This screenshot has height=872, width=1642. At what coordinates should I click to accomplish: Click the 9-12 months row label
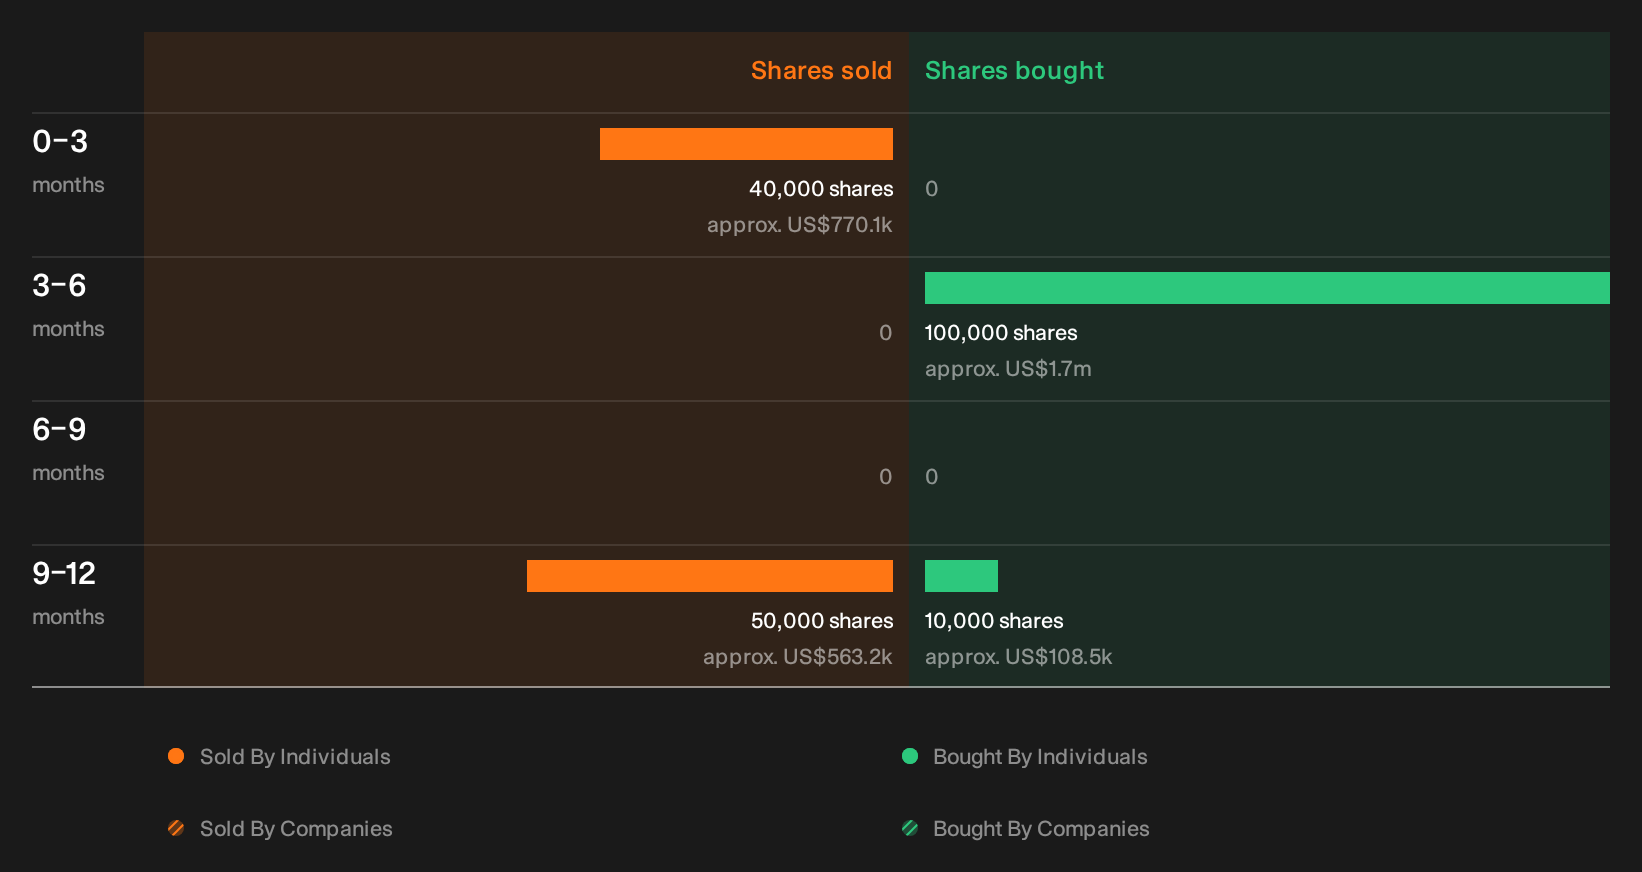pos(68,592)
